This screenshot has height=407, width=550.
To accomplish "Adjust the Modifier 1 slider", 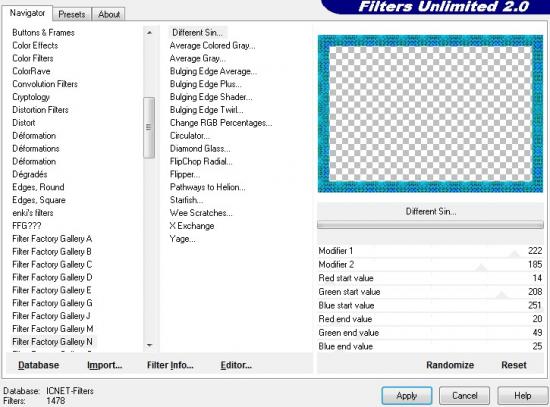I will click(430, 251).
